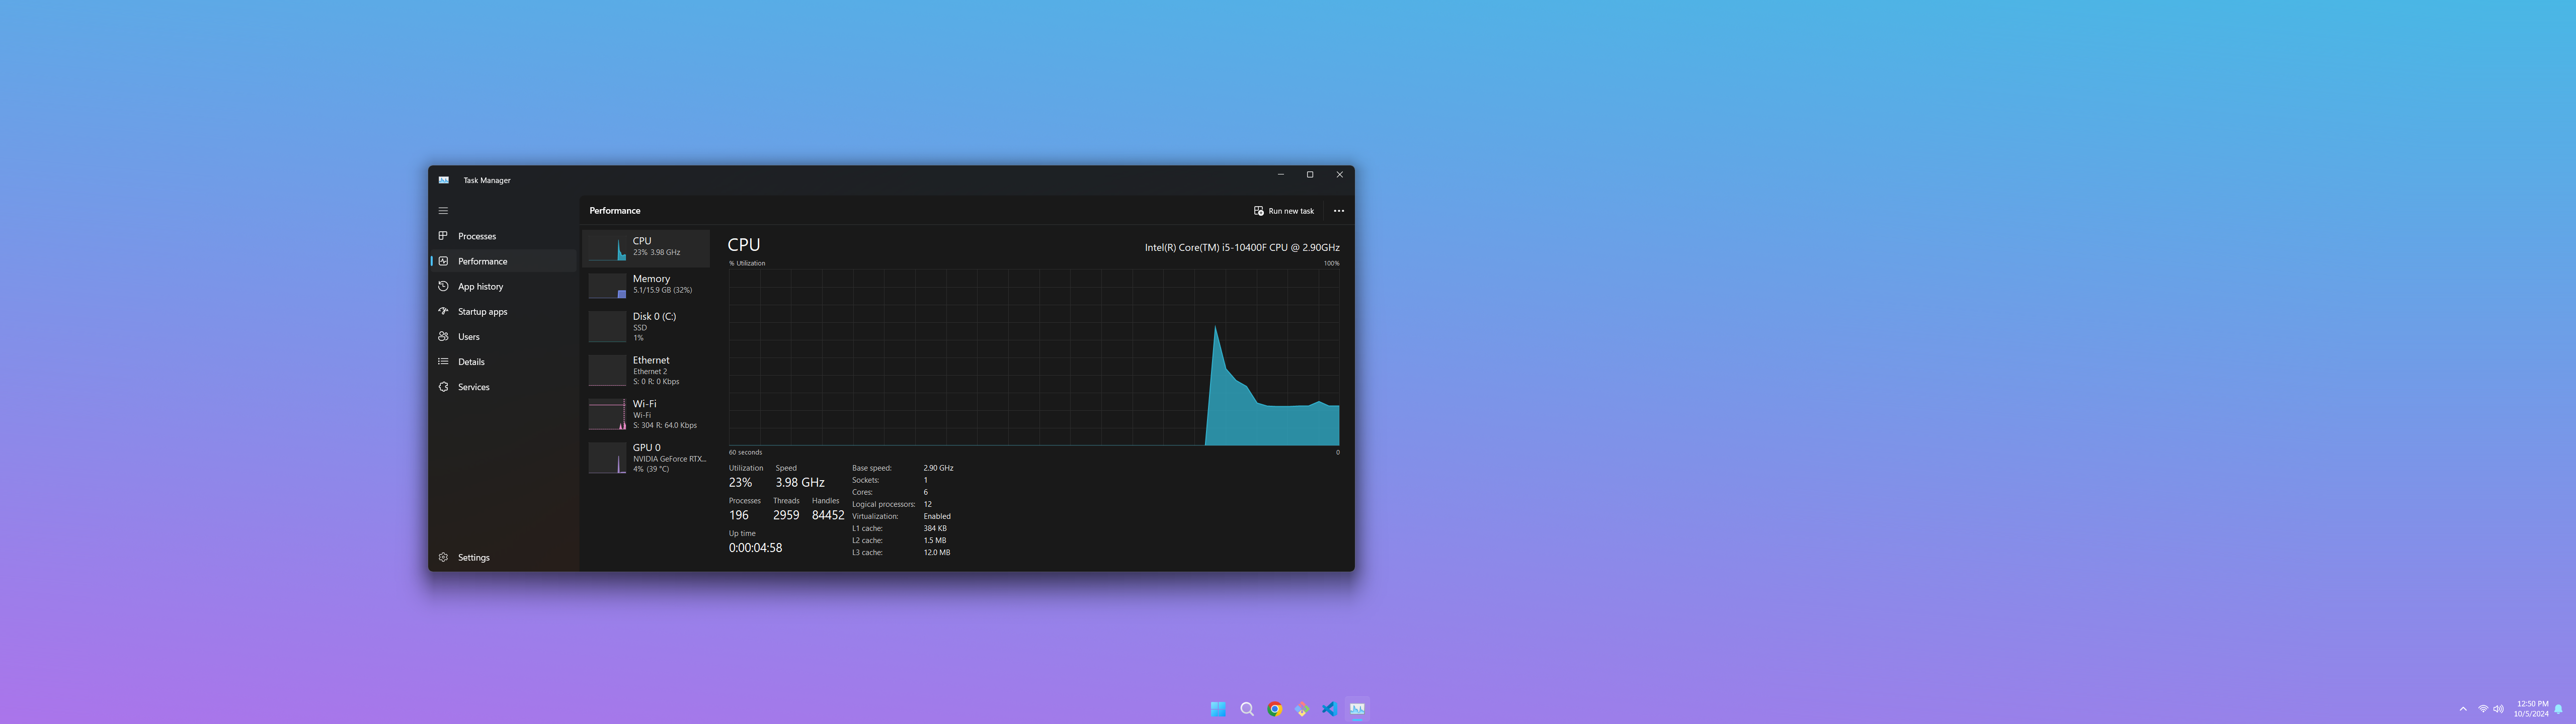
Task: Click the Details list icon
Action: pyautogui.click(x=443, y=361)
